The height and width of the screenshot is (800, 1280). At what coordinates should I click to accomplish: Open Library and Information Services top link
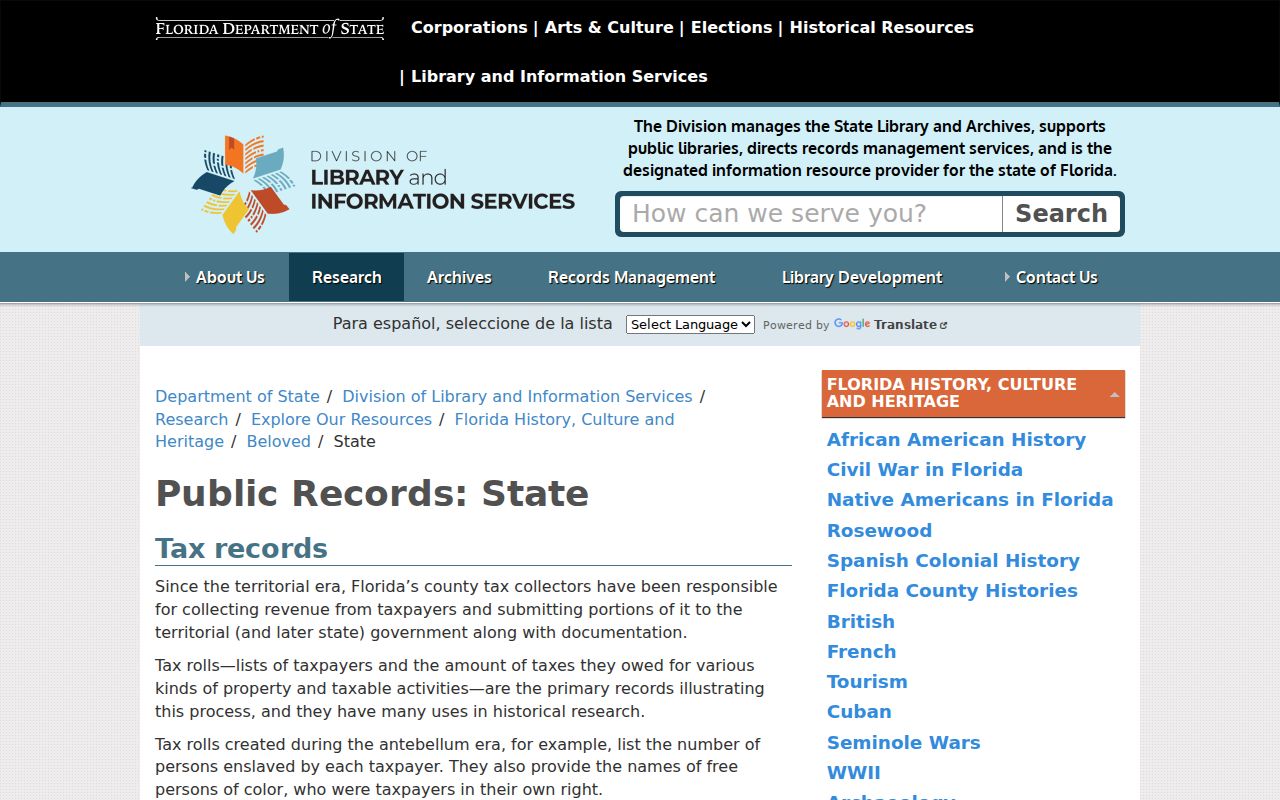[559, 76]
